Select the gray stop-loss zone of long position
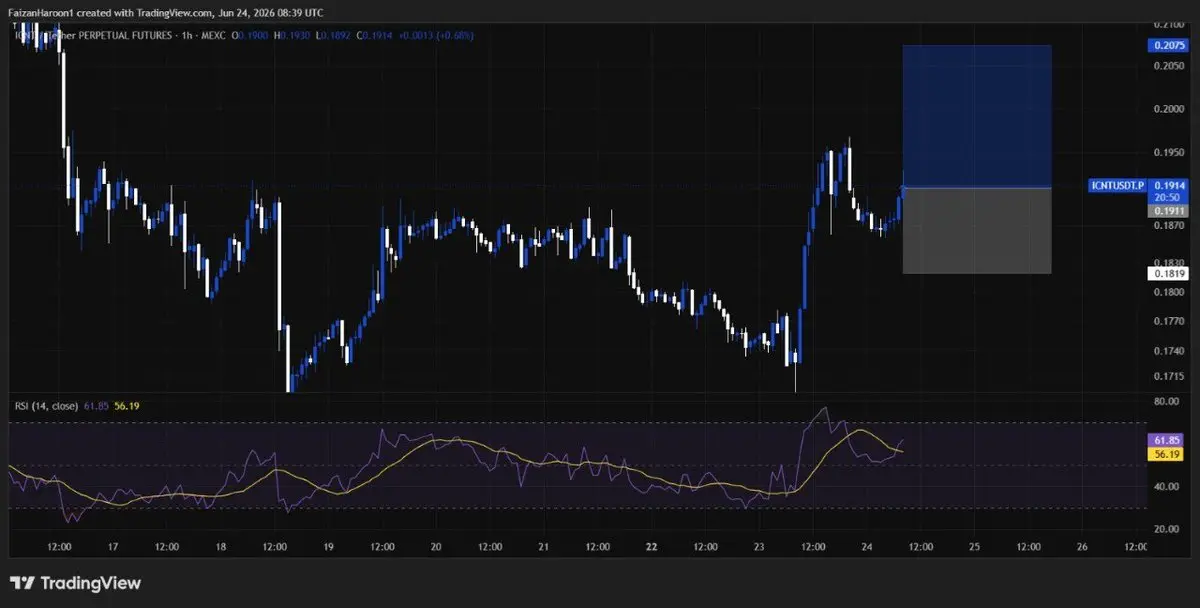This screenshot has height=608, width=1200. pyautogui.click(x=977, y=231)
